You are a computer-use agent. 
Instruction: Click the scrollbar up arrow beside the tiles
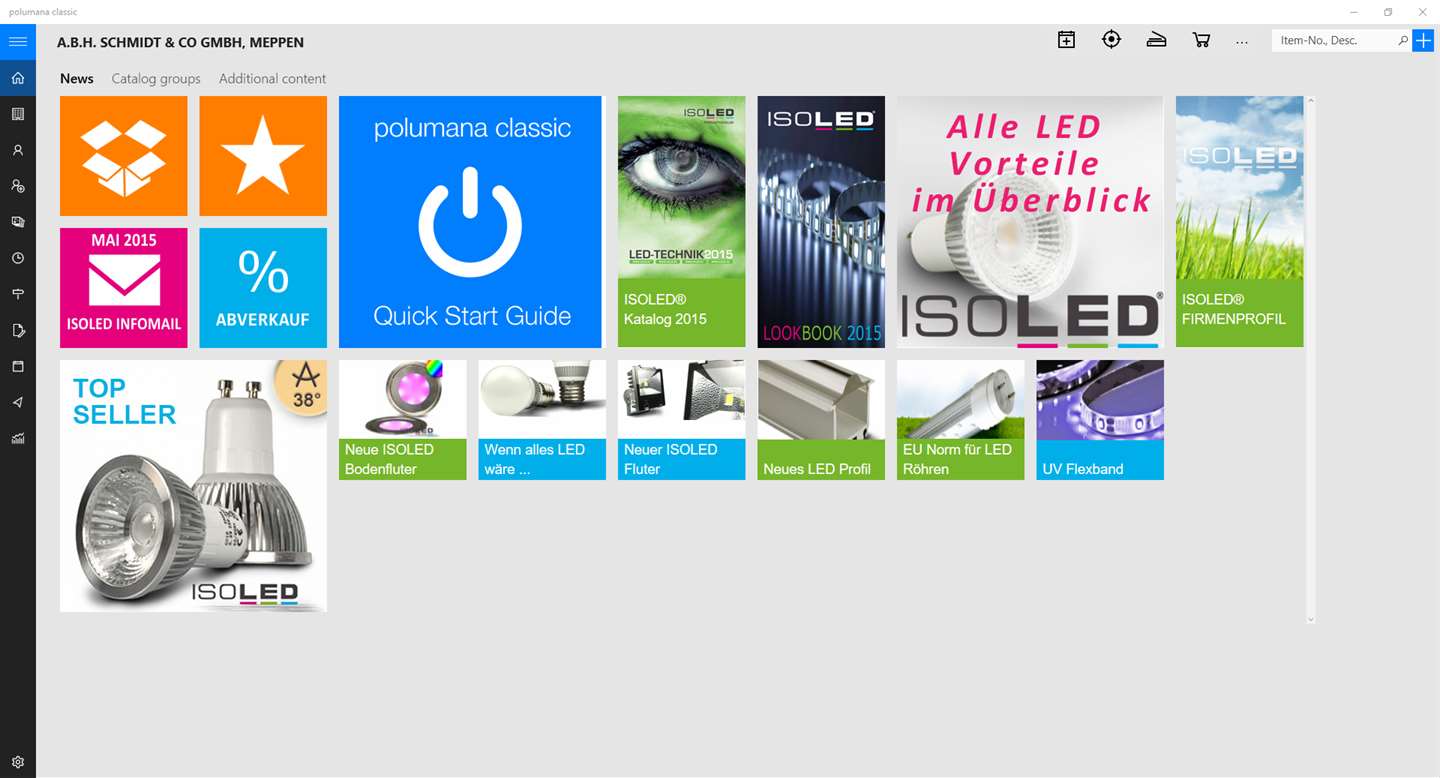[x=1311, y=100]
